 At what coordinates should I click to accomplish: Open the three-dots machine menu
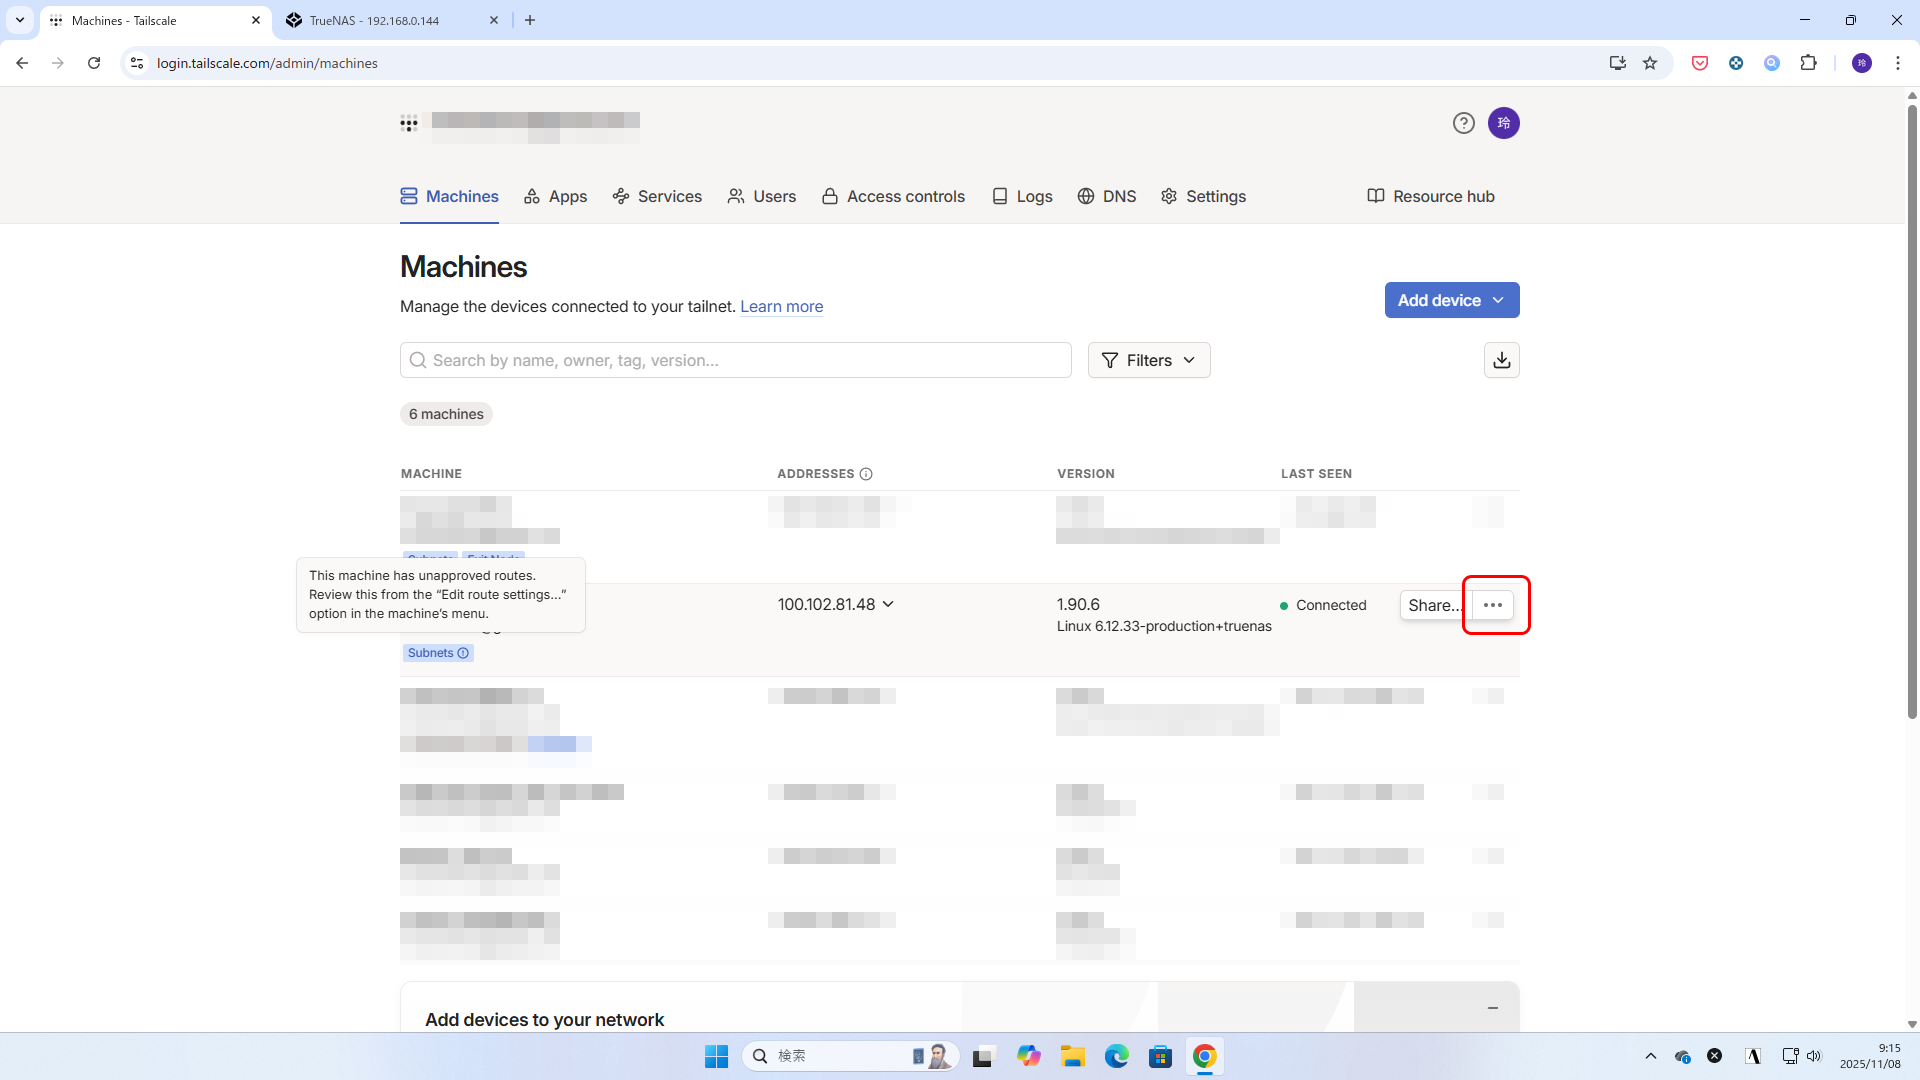1493,605
